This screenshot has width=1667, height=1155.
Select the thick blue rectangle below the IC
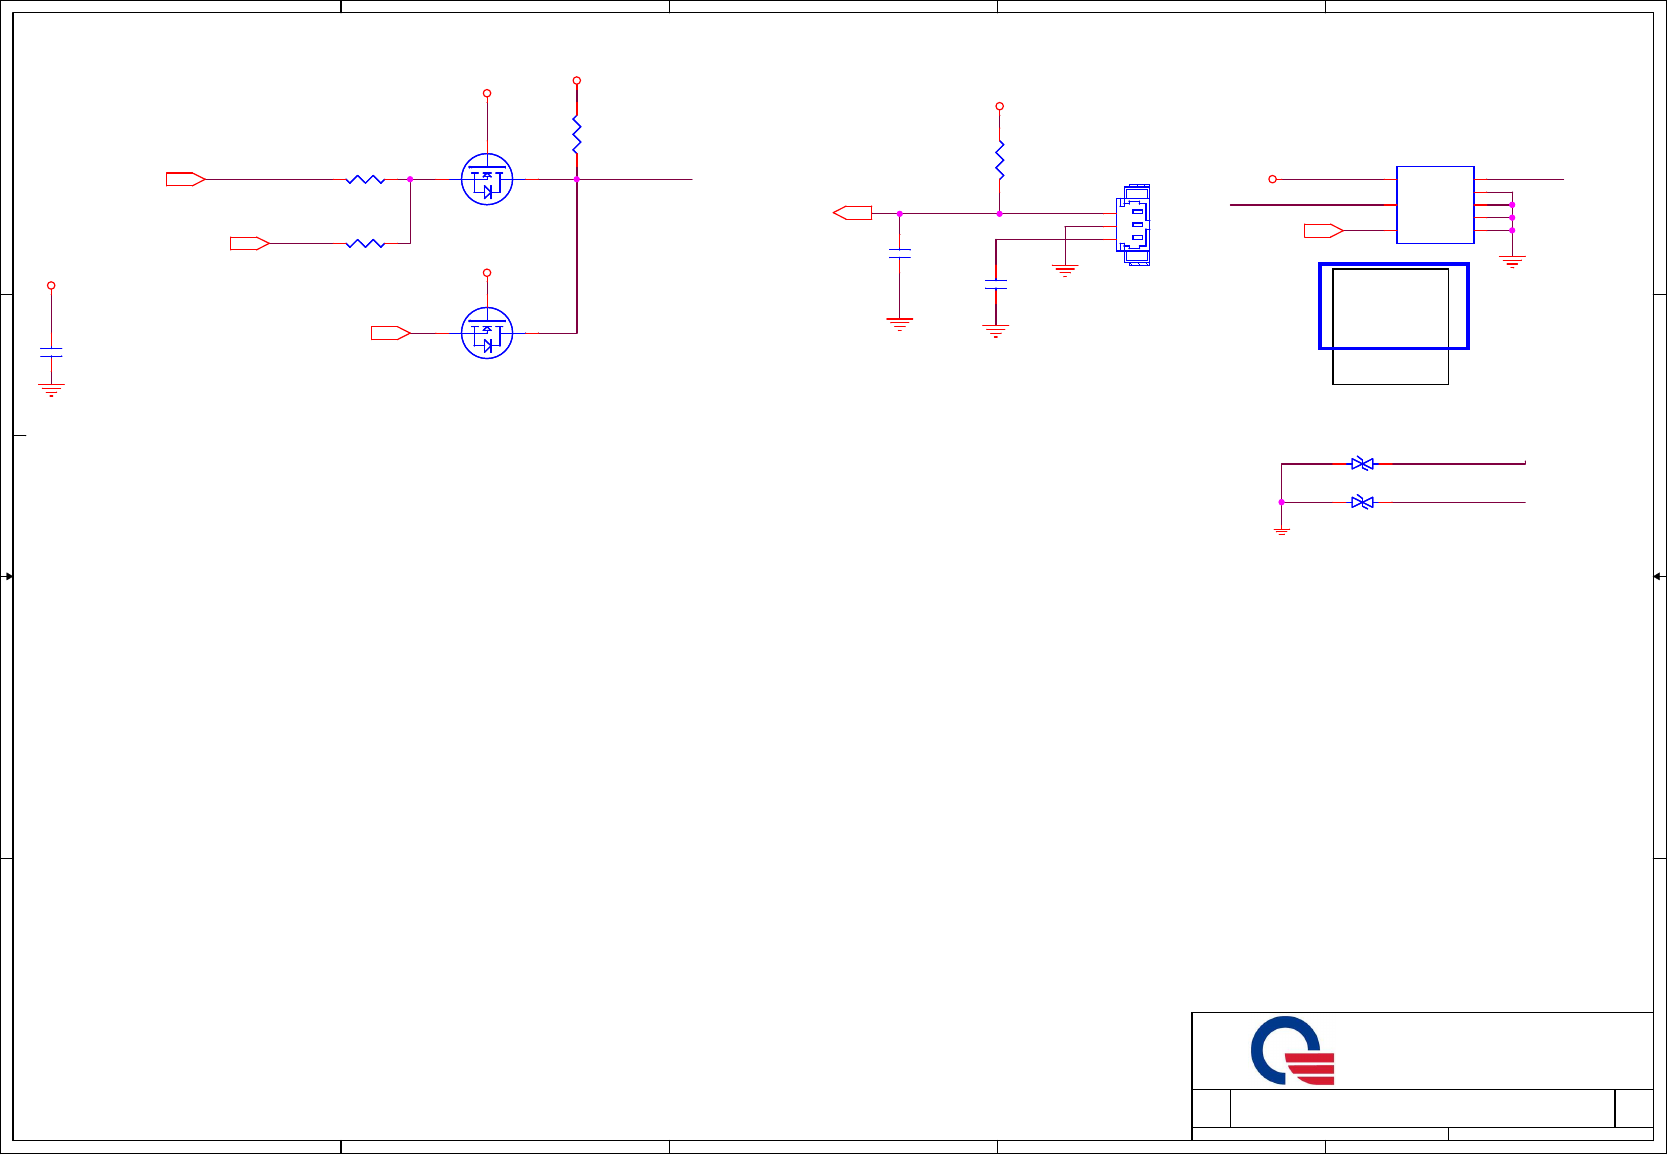coord(1394,306)
